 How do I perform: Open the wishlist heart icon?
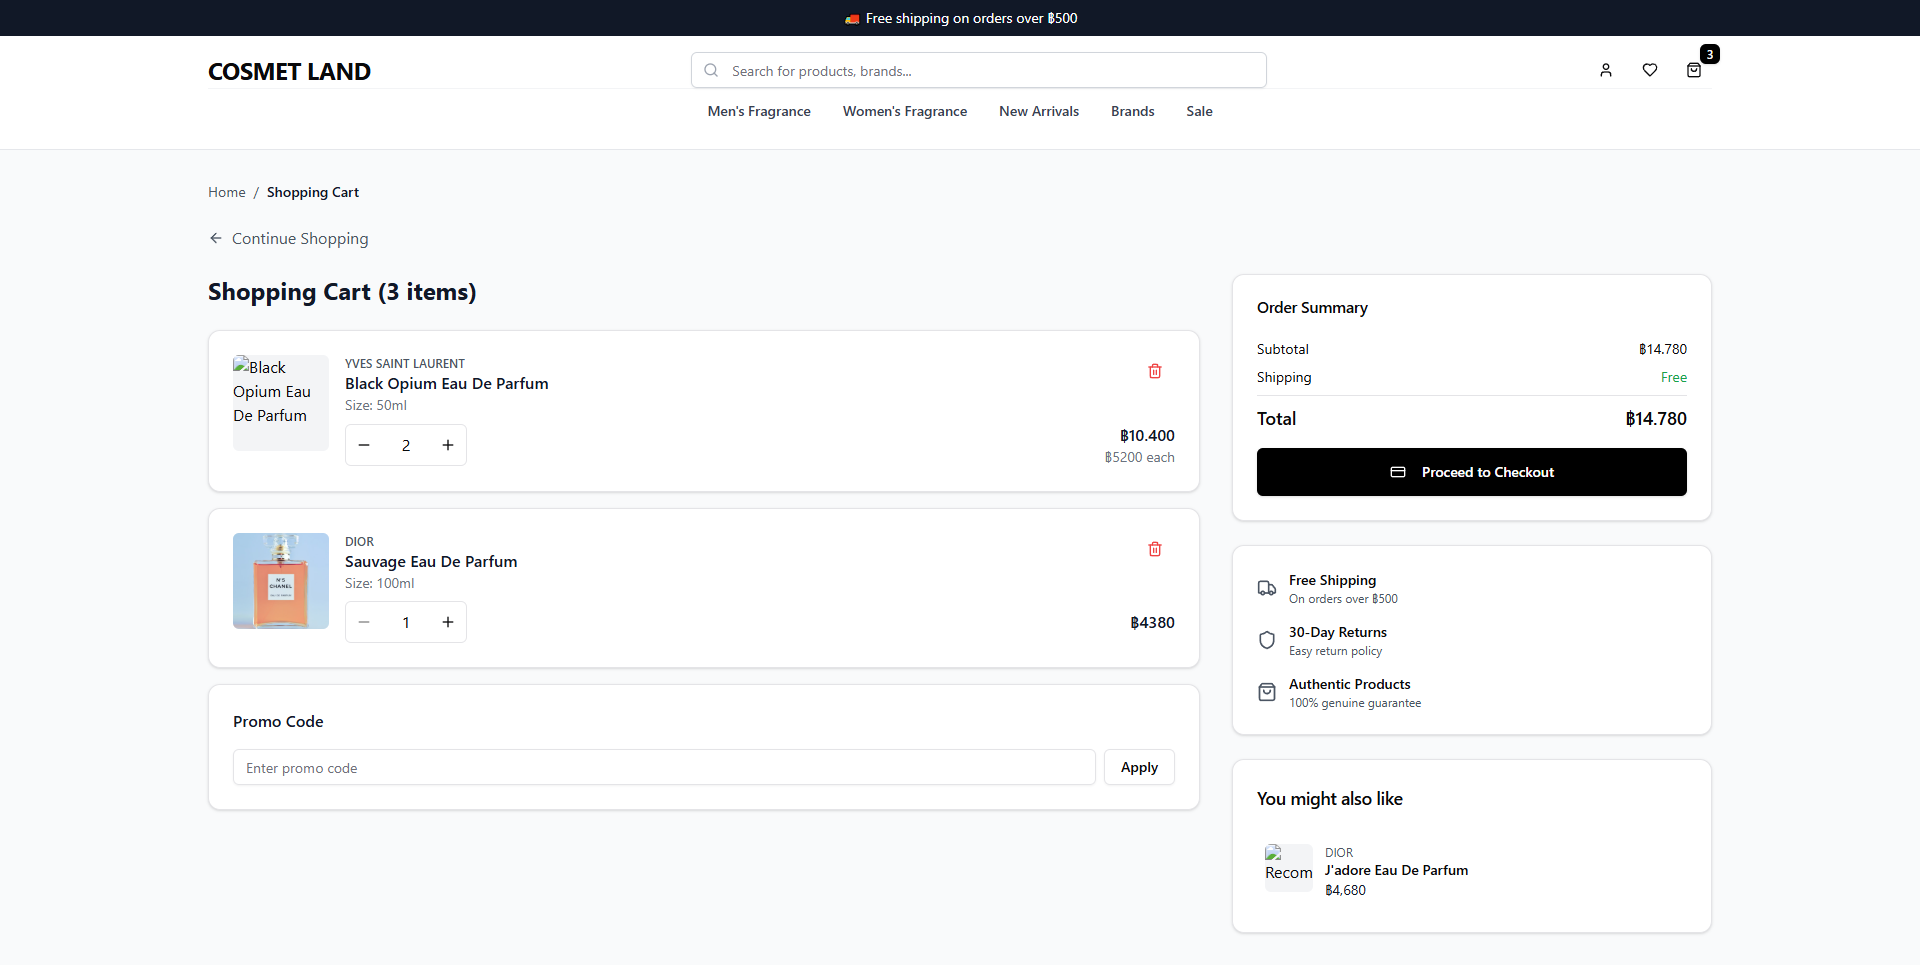pos(1650,70)
